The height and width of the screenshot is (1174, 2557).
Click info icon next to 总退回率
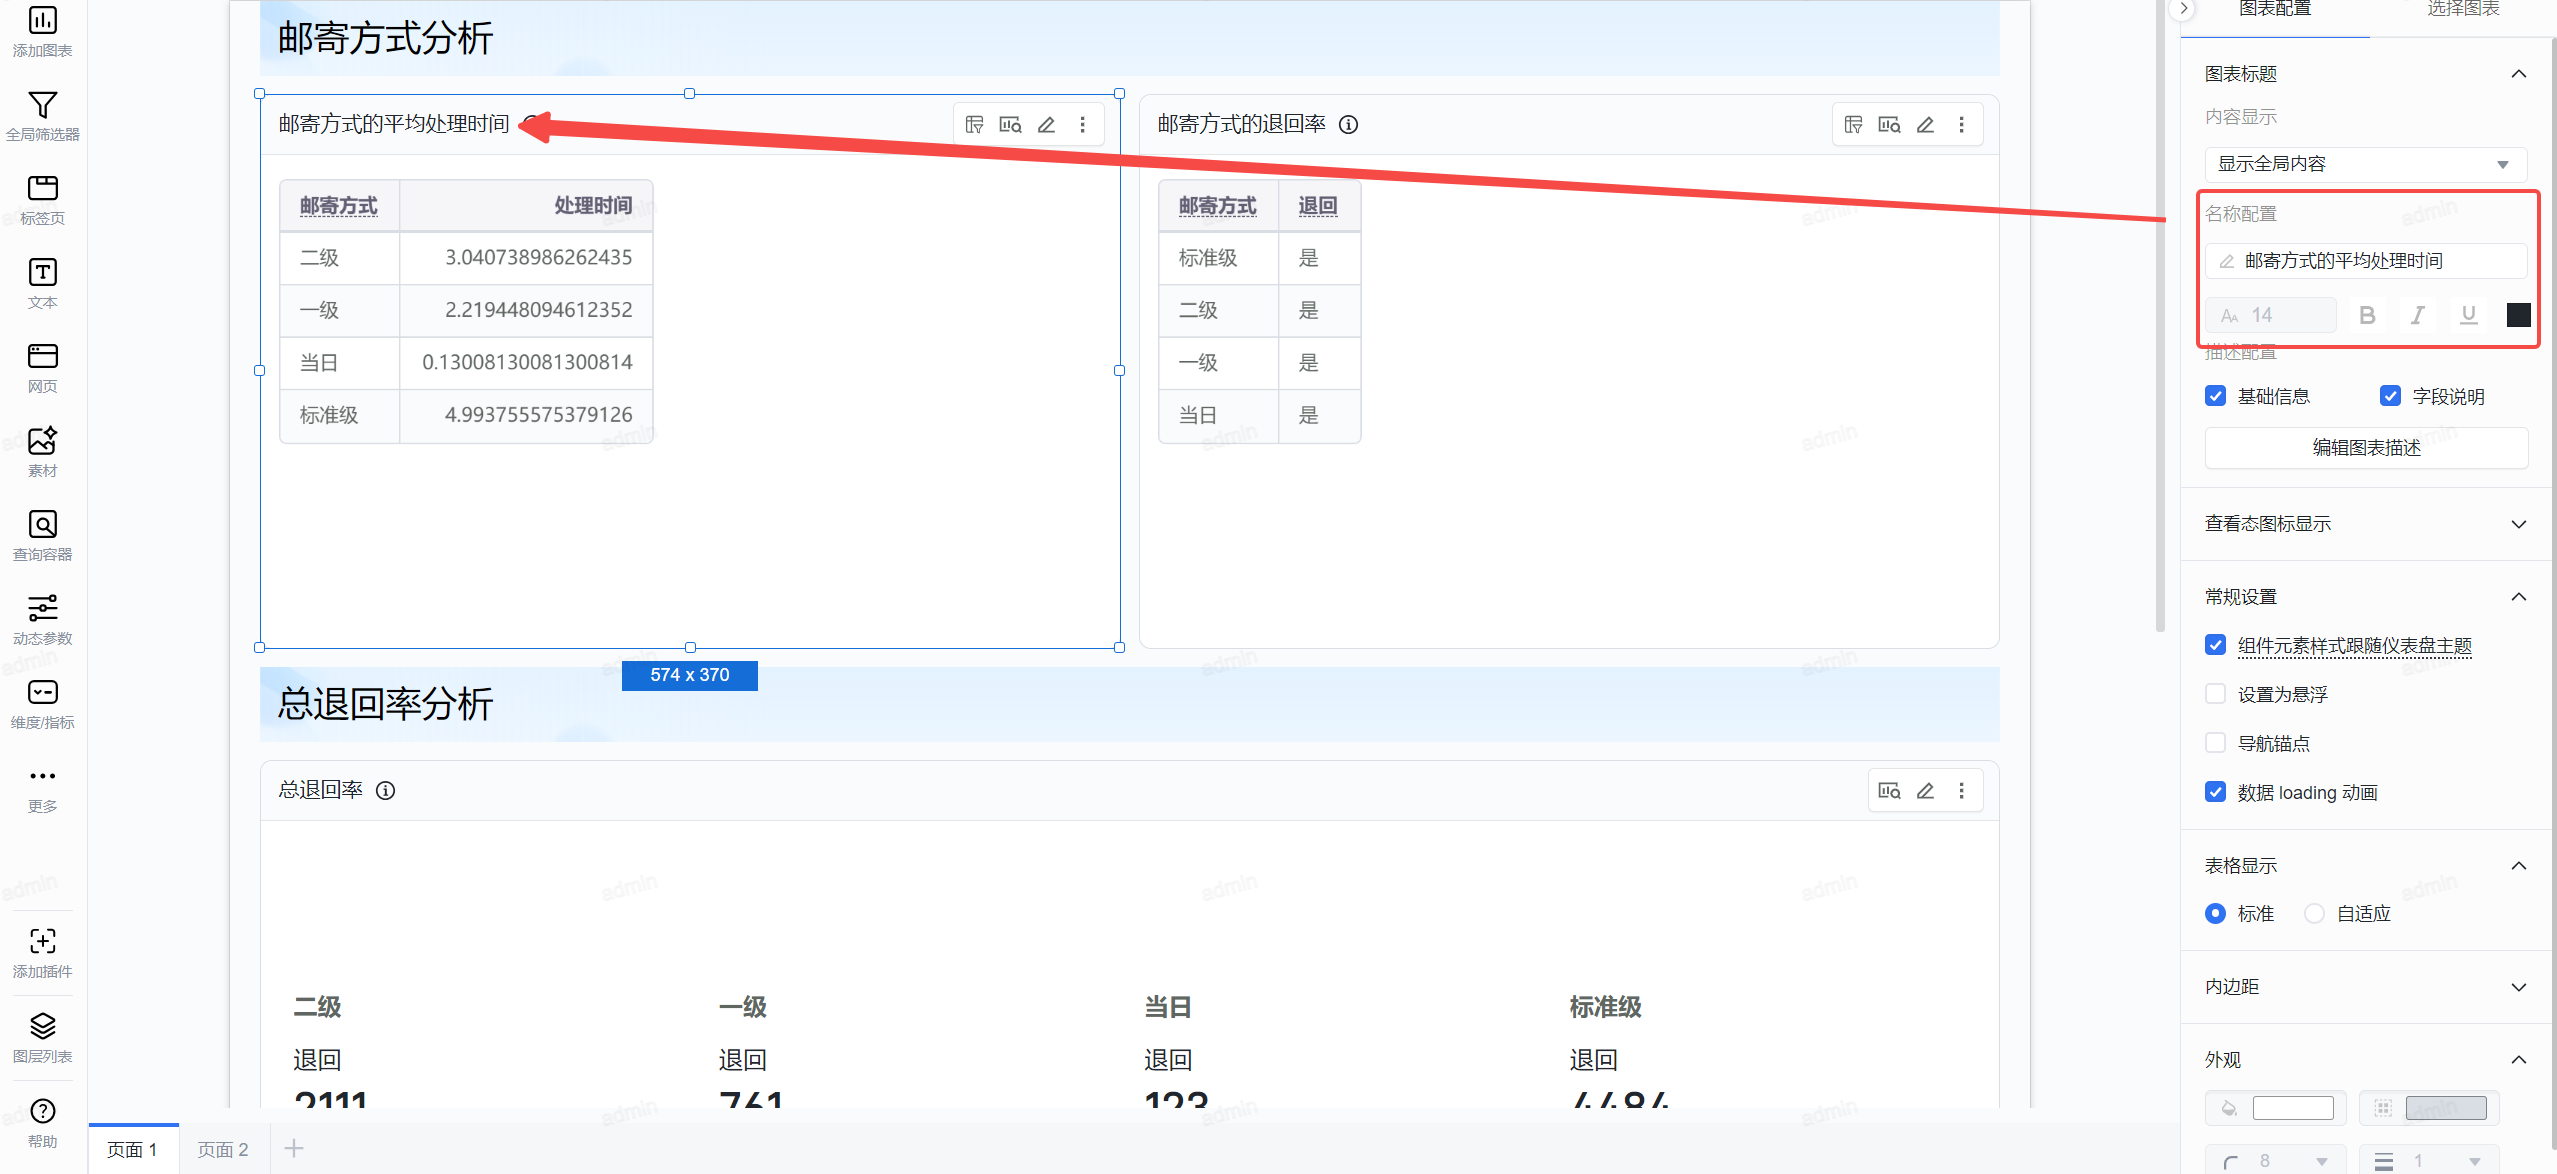pos(385,791)
